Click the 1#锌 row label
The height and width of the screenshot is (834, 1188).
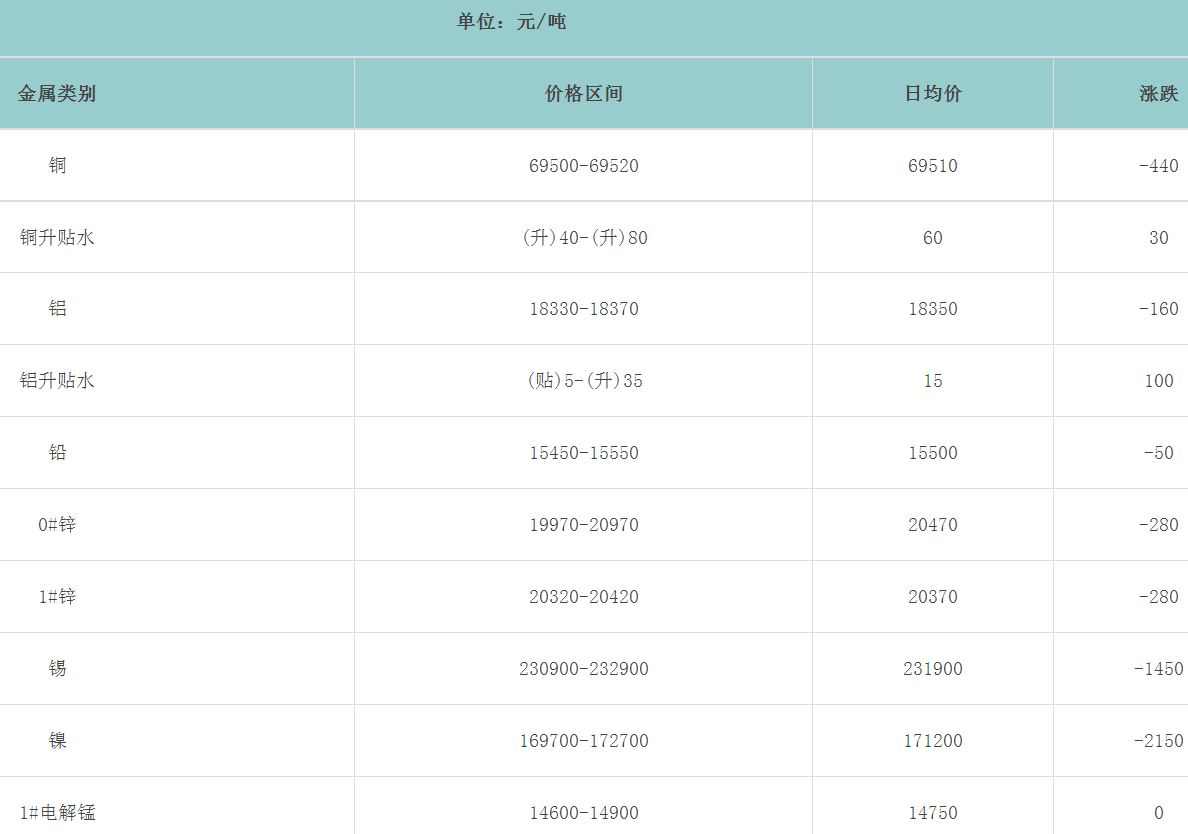(x=58, y=597)
